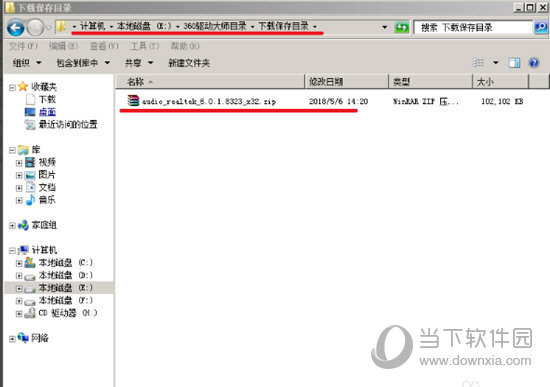550x387 pixels.
Task: Open the 查看(V) menu
Action: 104,46
